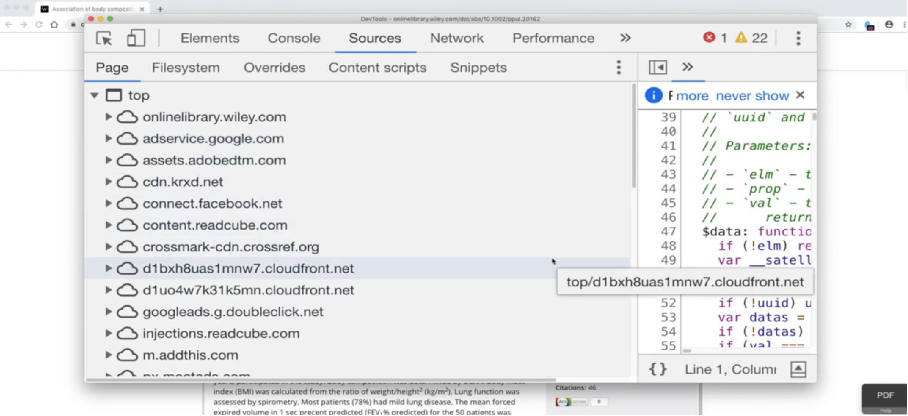This screenshot has height=416, width=908.
Task: Open the Snippets navigator tab
Action: [478, 68]
